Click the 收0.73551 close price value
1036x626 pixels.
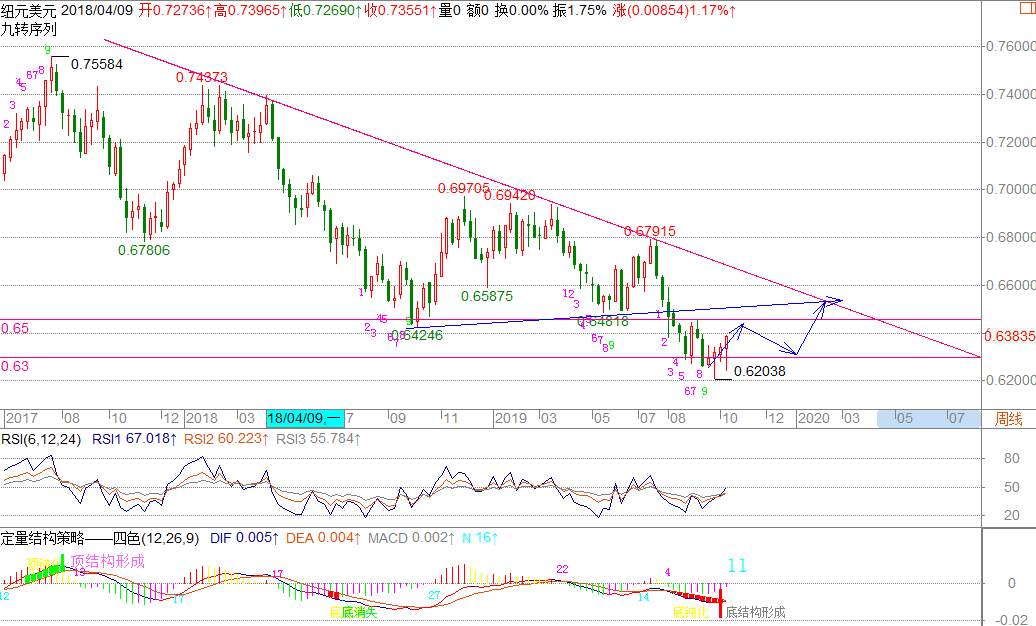click(401, 11)
